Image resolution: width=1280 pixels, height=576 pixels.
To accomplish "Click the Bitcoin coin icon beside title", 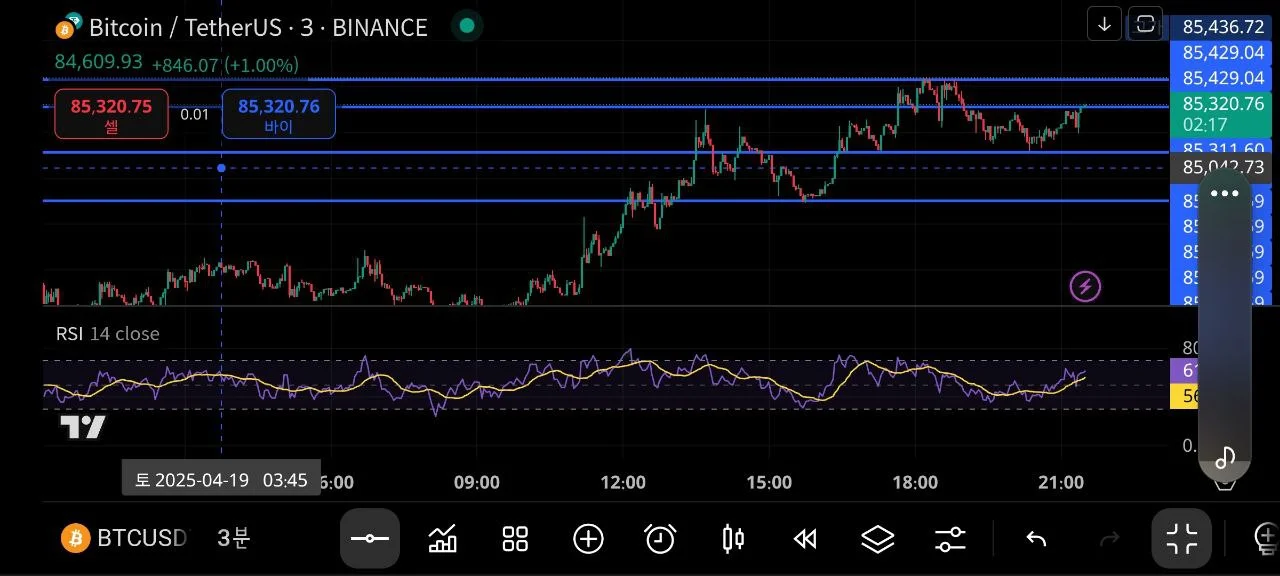I will point(68,28).
